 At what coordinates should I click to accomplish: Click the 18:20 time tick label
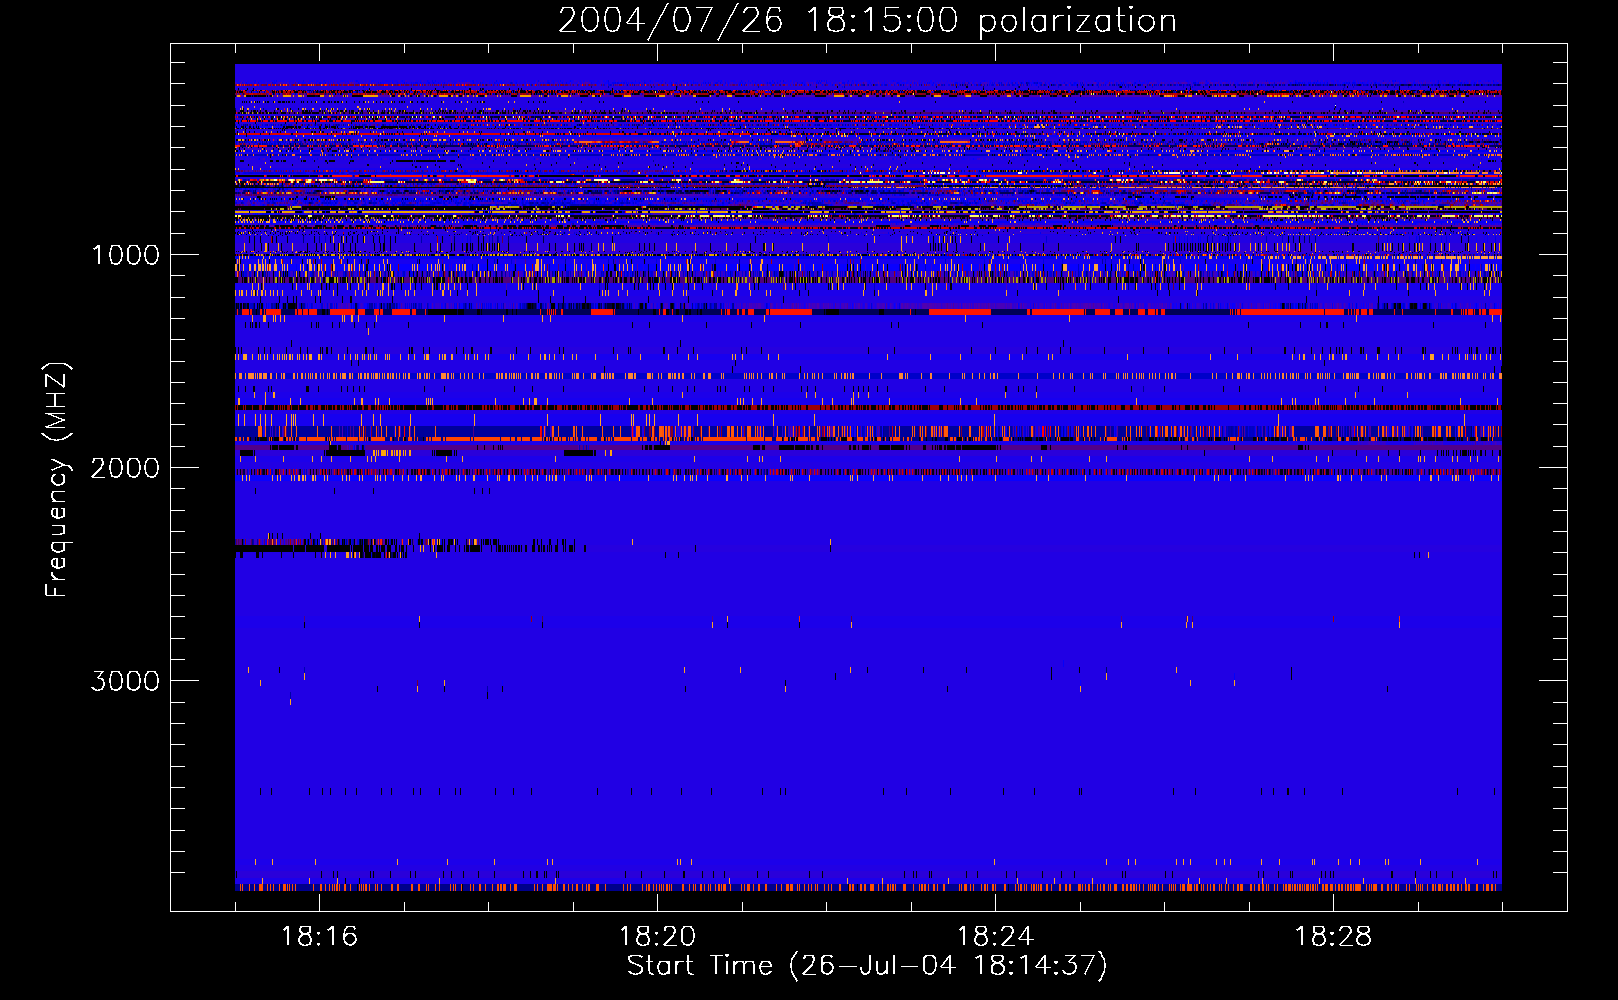657,937
